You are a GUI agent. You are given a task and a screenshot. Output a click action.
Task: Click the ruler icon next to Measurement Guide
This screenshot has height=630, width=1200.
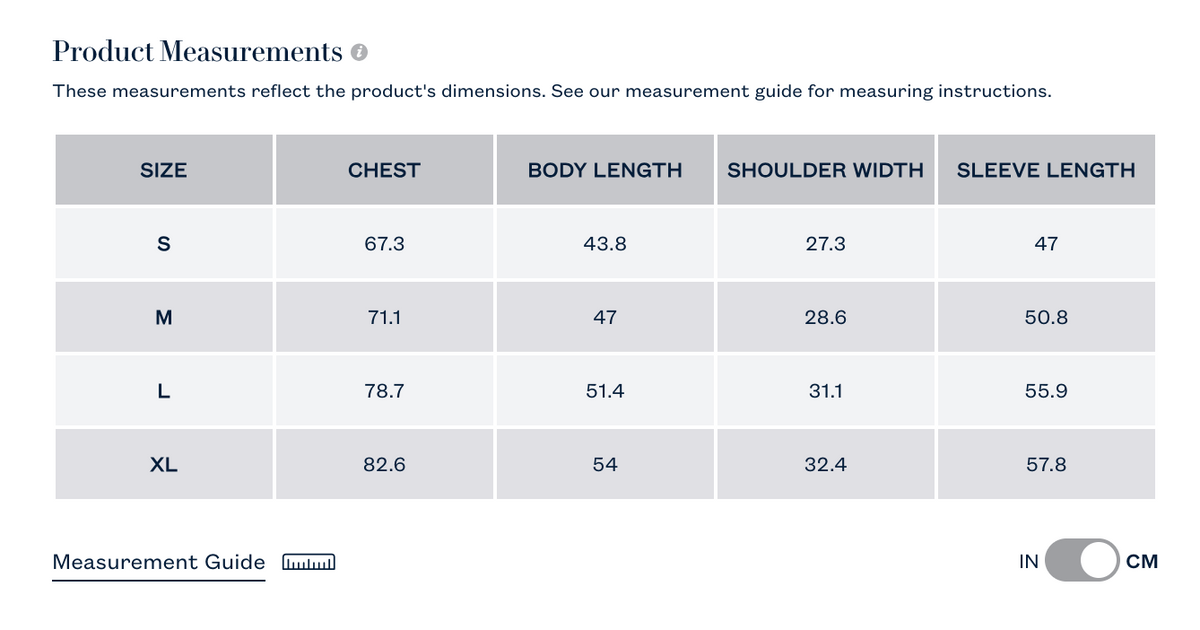(x=309, y=563)
